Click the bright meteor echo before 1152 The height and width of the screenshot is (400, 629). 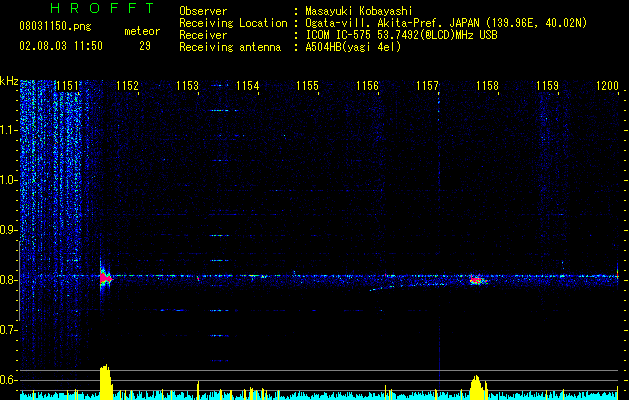[106, 278]
